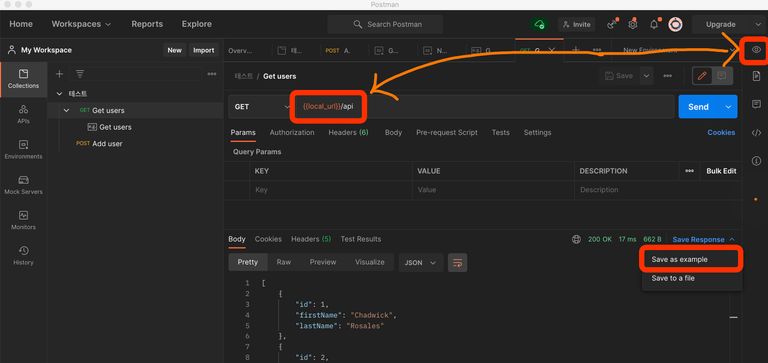Open the Mock Servers sidebar panel
The width and height of the screenshot is (768, 363).
(23, 185)
